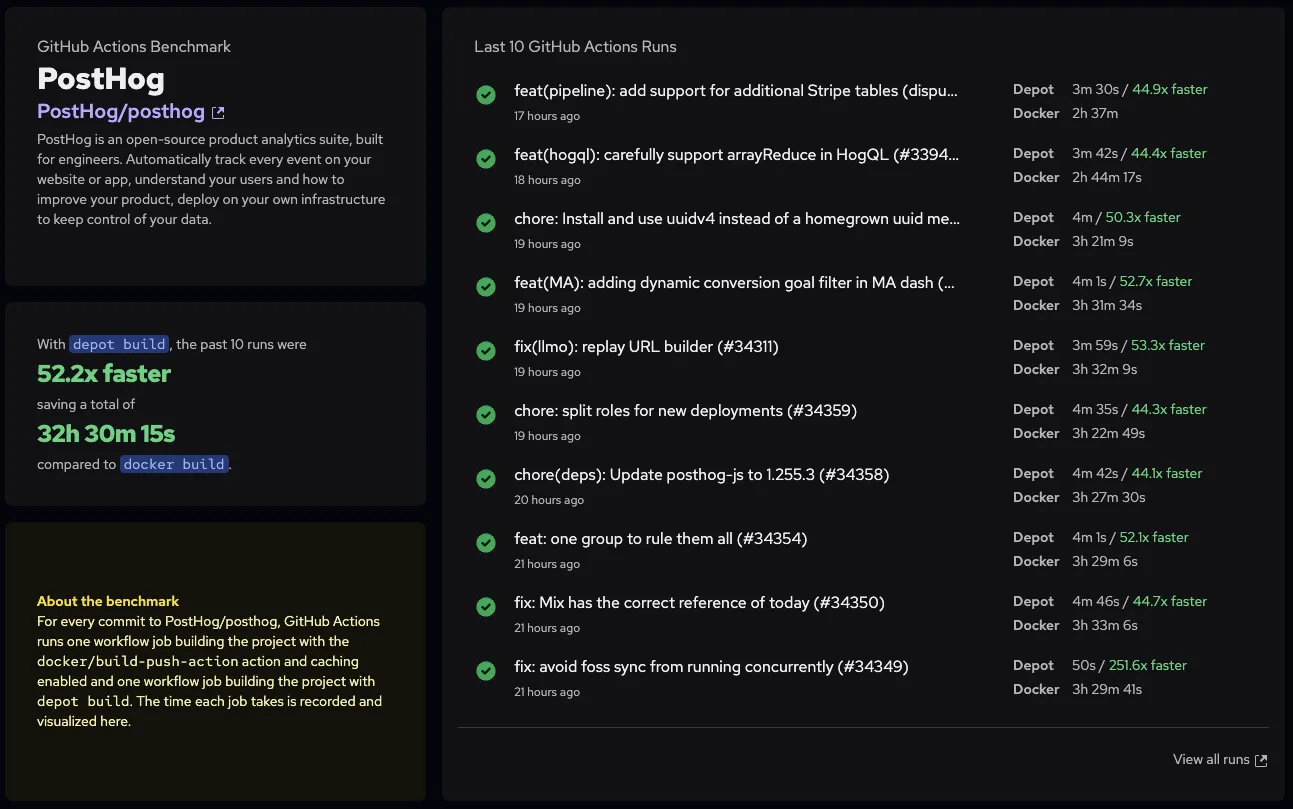The image size is (1293, 809).
Task: Select the green status icon for the foss sync fix
Action: [x=486, y=671]
